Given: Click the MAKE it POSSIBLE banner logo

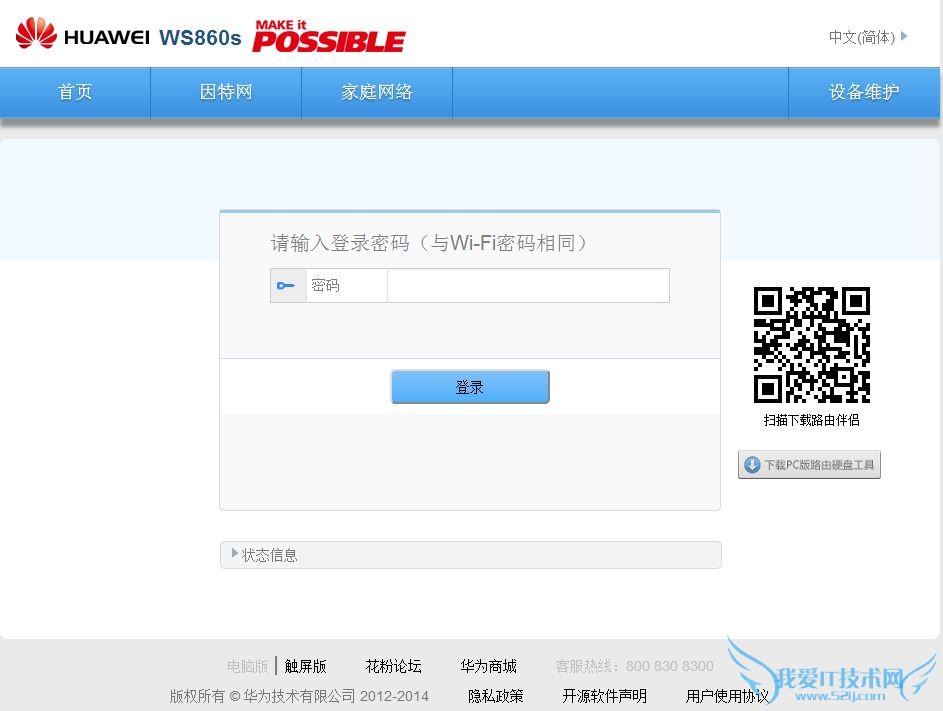Looking at the screenshot, I should point(329,36).
